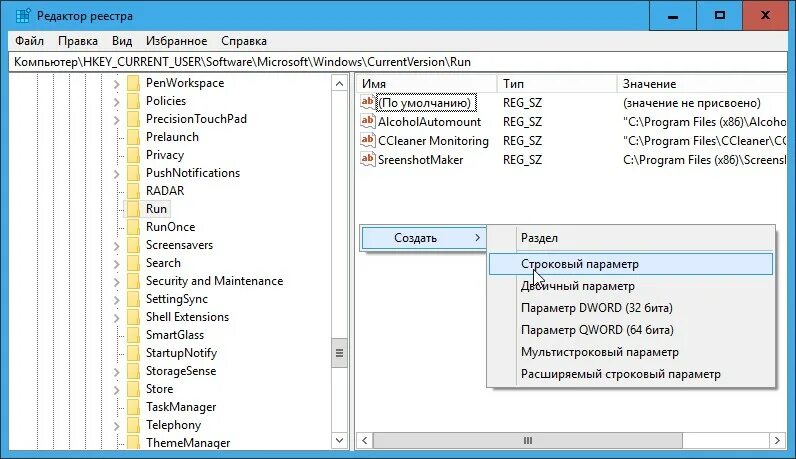Screen dimensions: 796x459
Task: Click the (значение не присвоено) cell
Action: coord(691,103)
